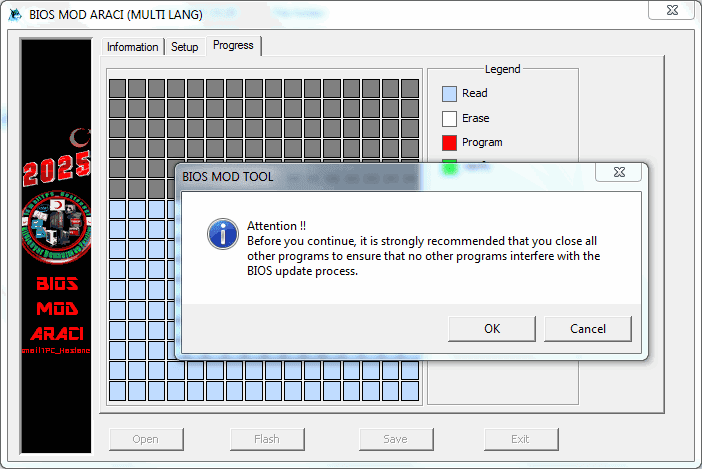The image size is (702, 469).
Task: Click the Exit button
Action: (520, 438)
